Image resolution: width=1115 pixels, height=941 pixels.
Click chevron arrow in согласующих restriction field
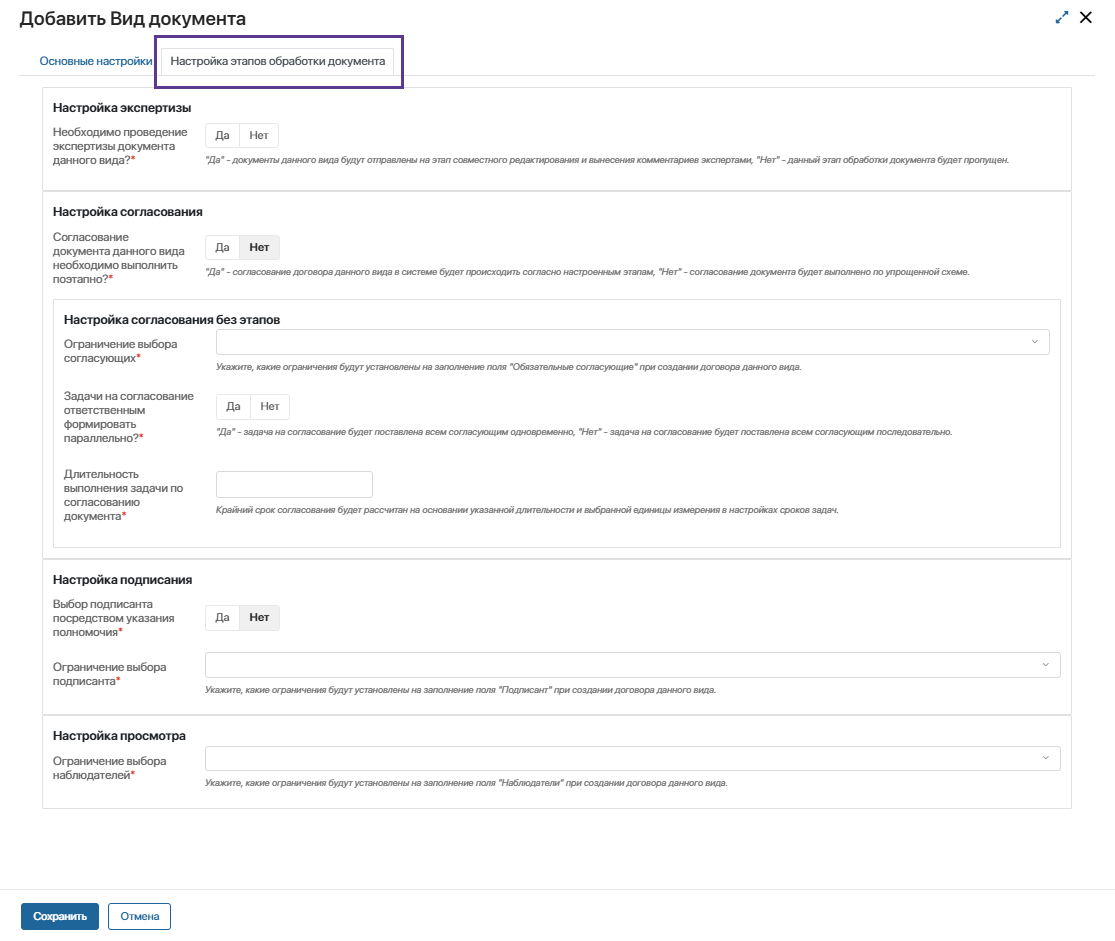(1035, 342)
